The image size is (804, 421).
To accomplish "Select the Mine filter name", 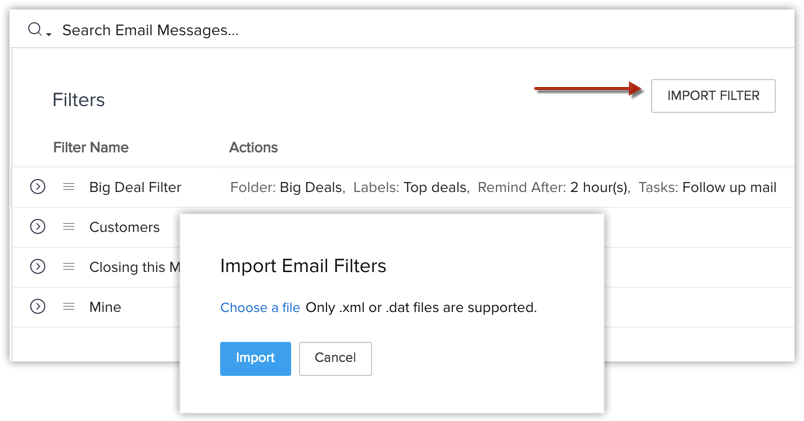I will click(x=105, y=307).
